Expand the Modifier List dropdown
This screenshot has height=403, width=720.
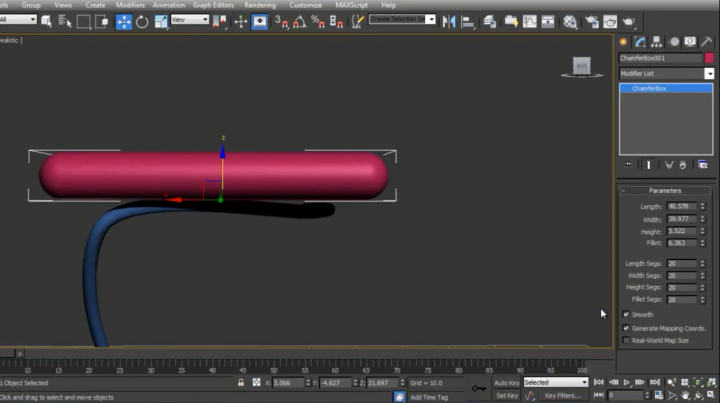point(709,73)
